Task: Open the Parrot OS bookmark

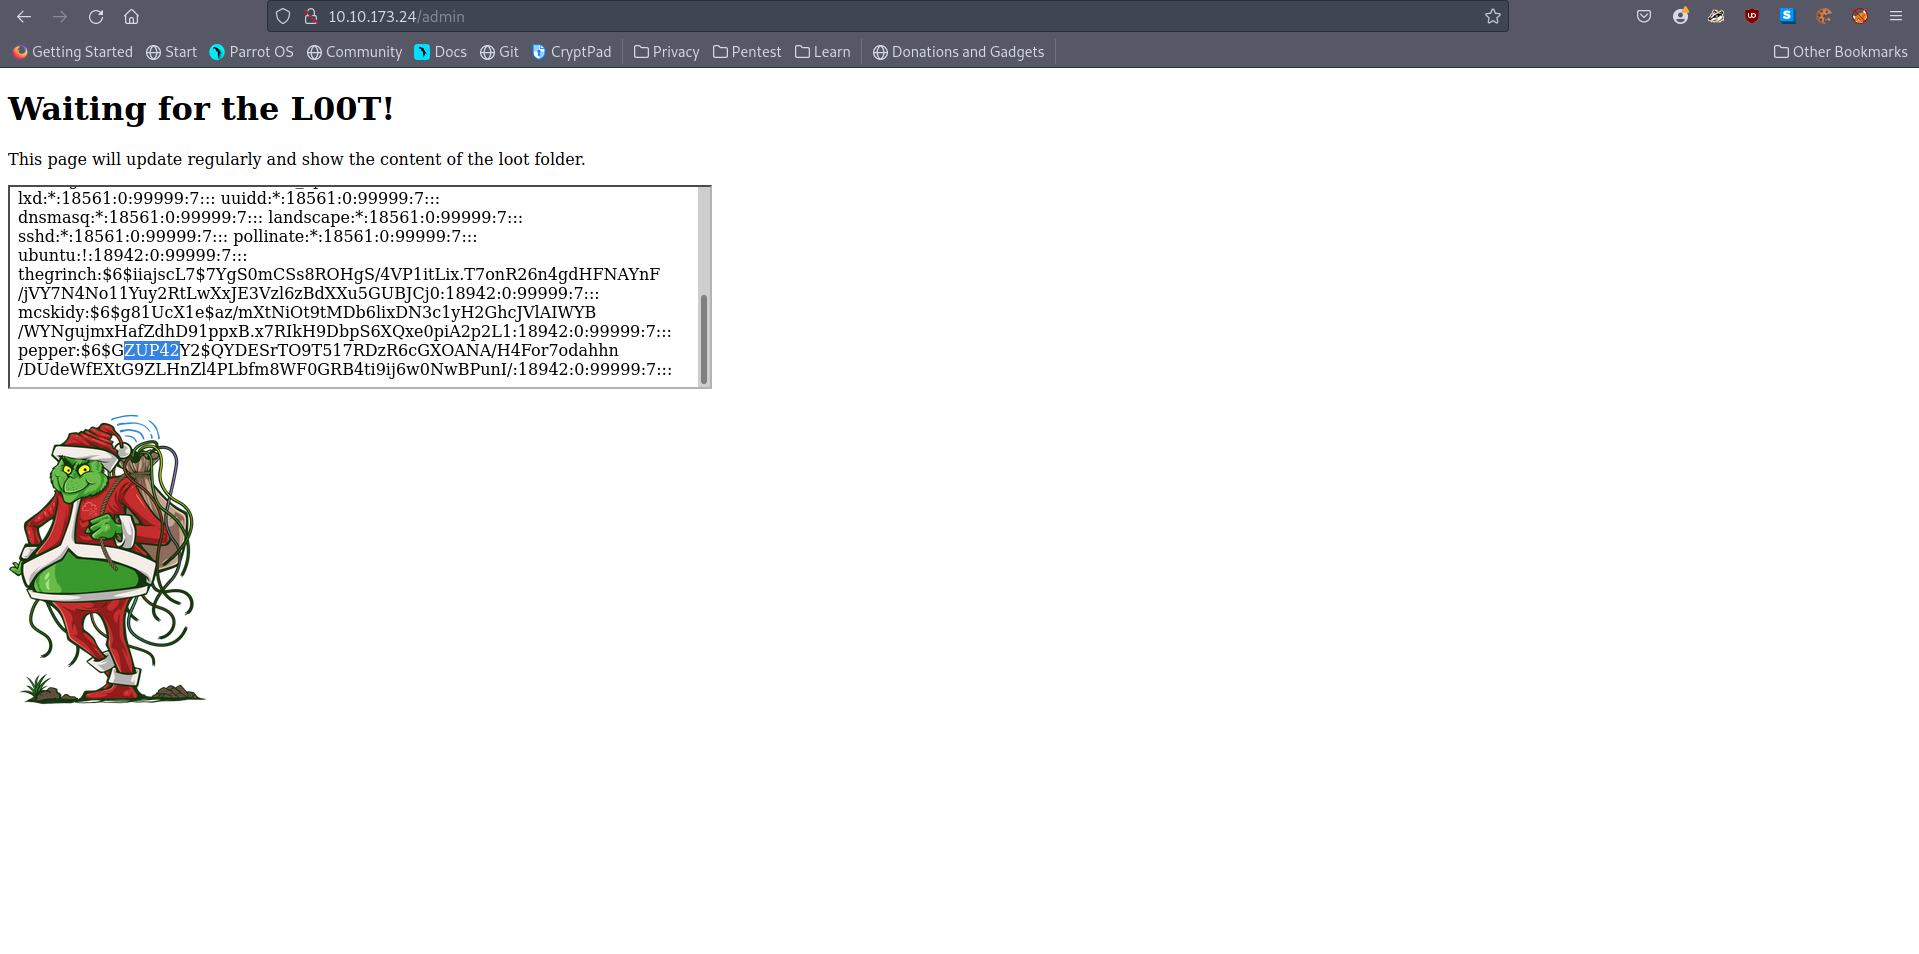Action: 251,52
